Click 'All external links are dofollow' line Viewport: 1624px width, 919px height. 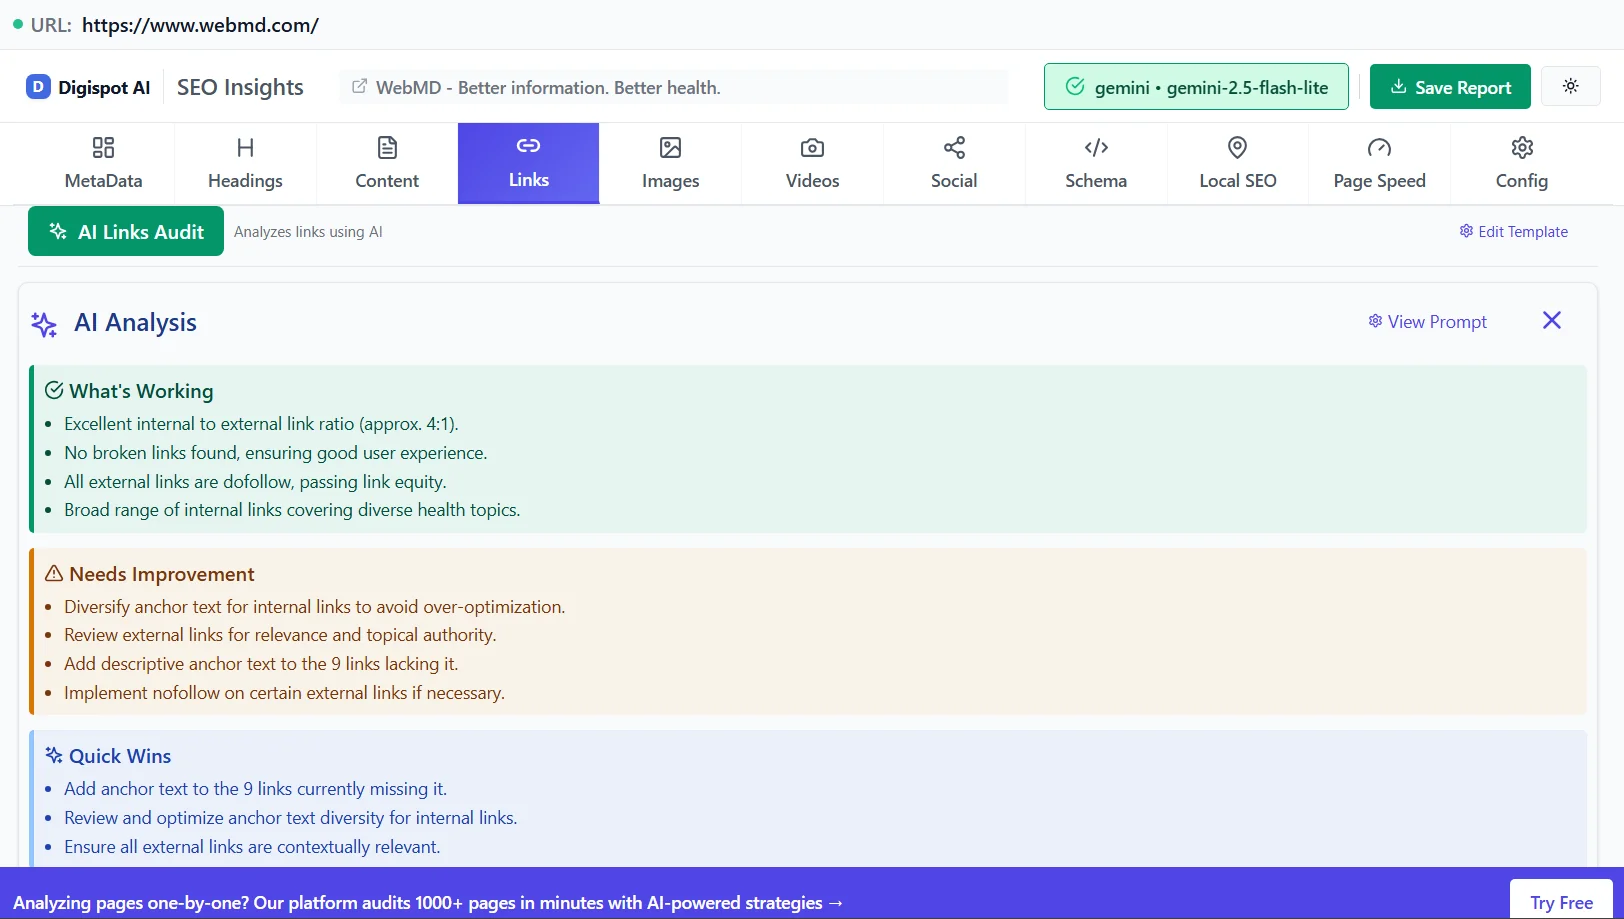click(255, 482)
